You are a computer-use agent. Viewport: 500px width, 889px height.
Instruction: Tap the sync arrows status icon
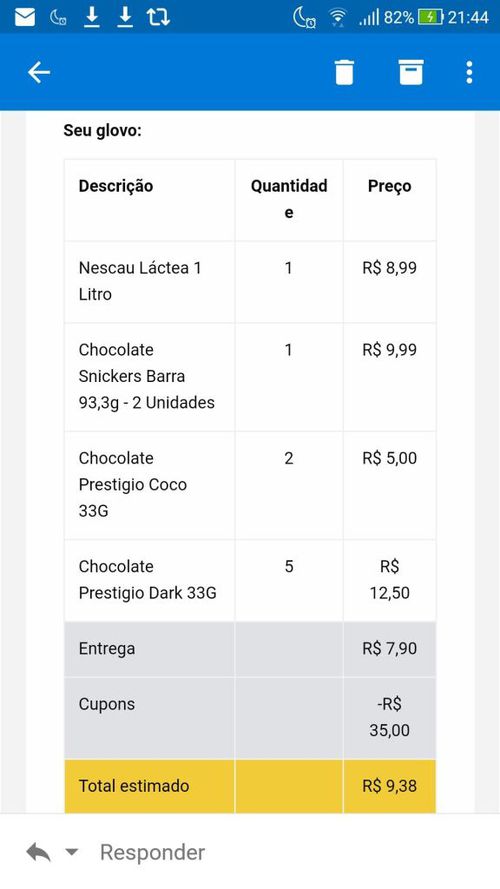click(x=158, y=18)
